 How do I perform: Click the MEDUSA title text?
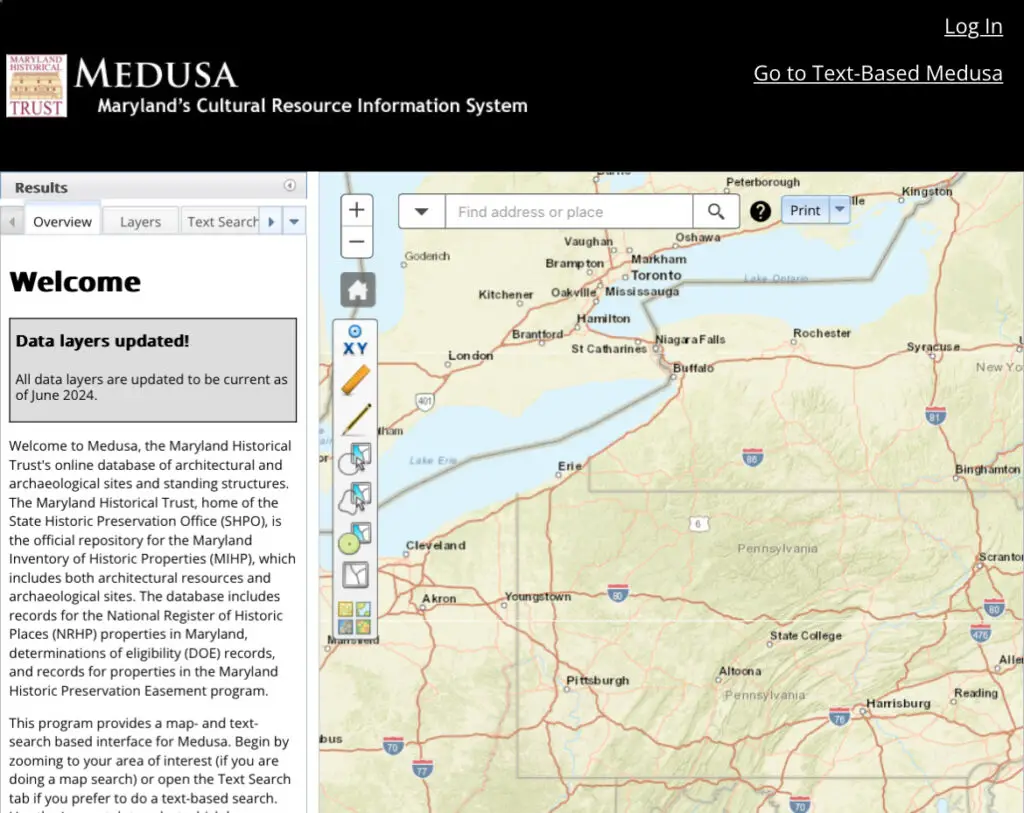(156, 74)
